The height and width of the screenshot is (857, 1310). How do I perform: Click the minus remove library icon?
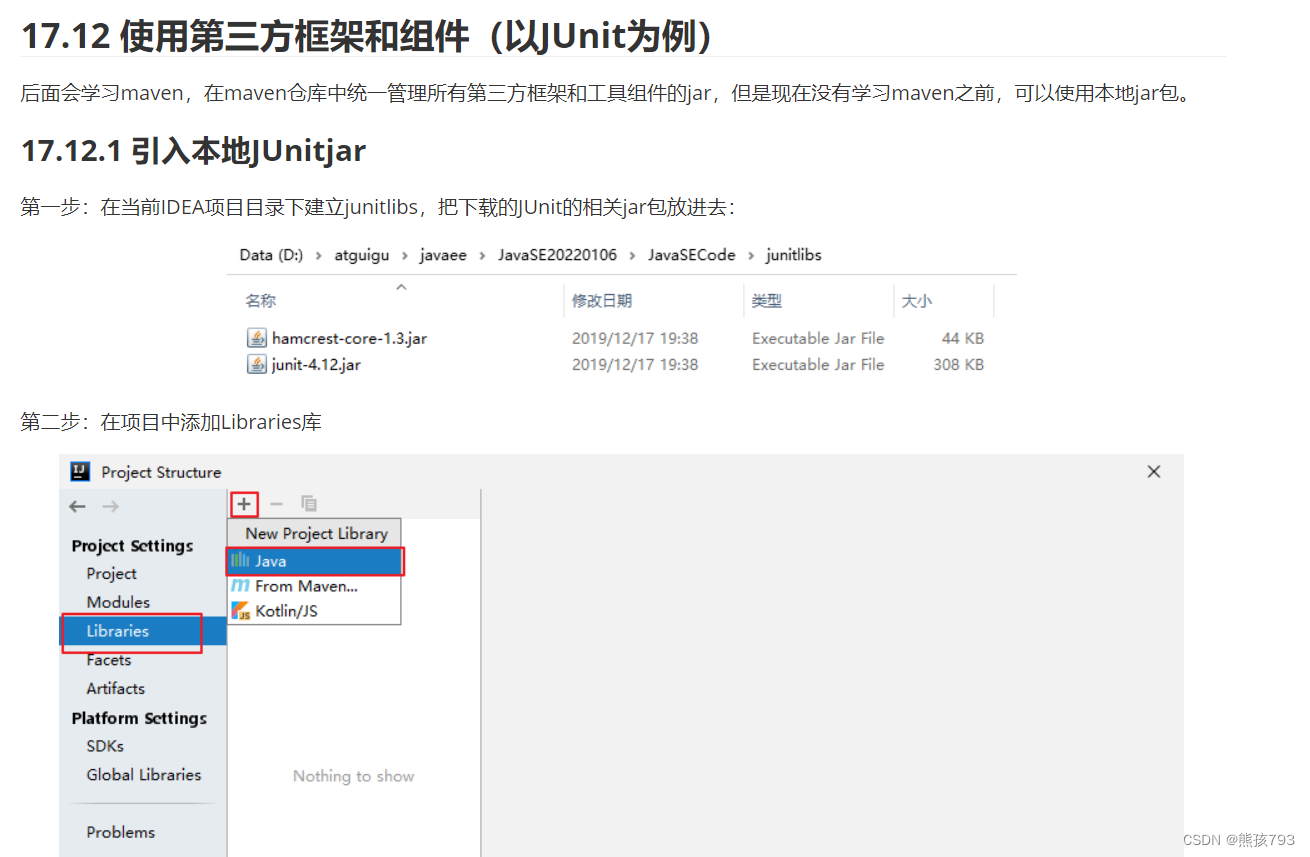(277, 504)
